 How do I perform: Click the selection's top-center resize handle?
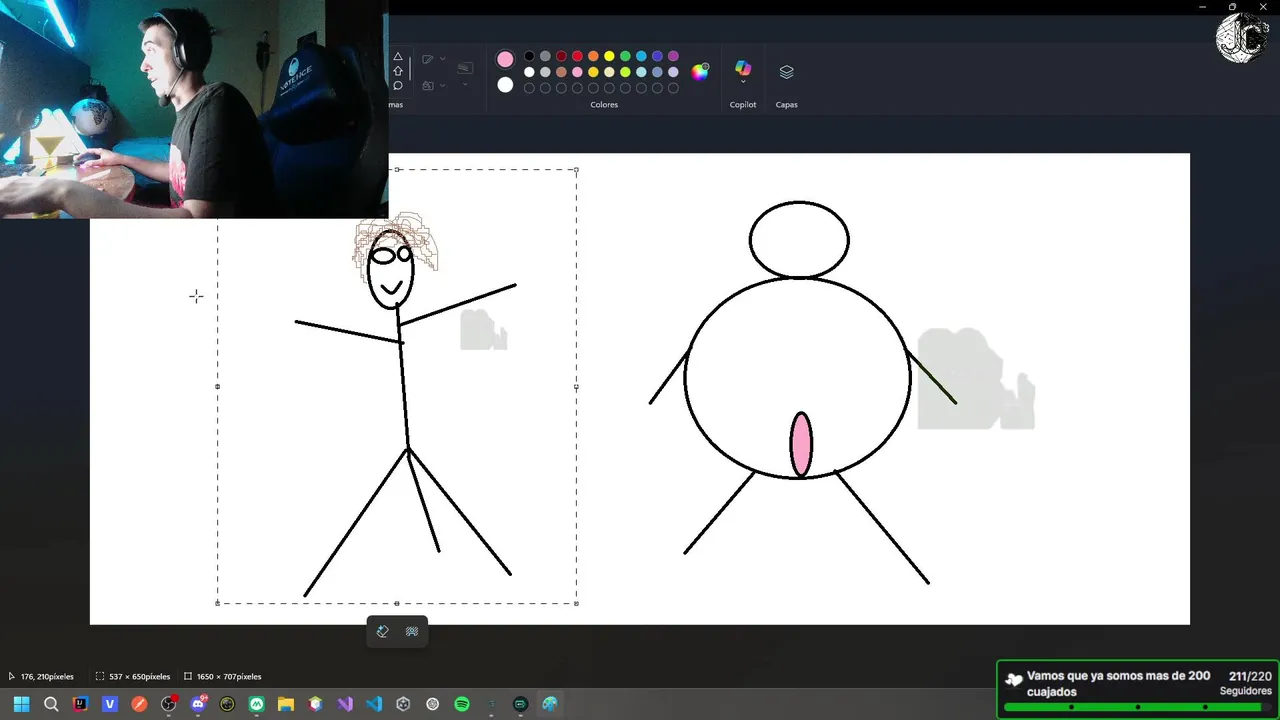point(397,169)
